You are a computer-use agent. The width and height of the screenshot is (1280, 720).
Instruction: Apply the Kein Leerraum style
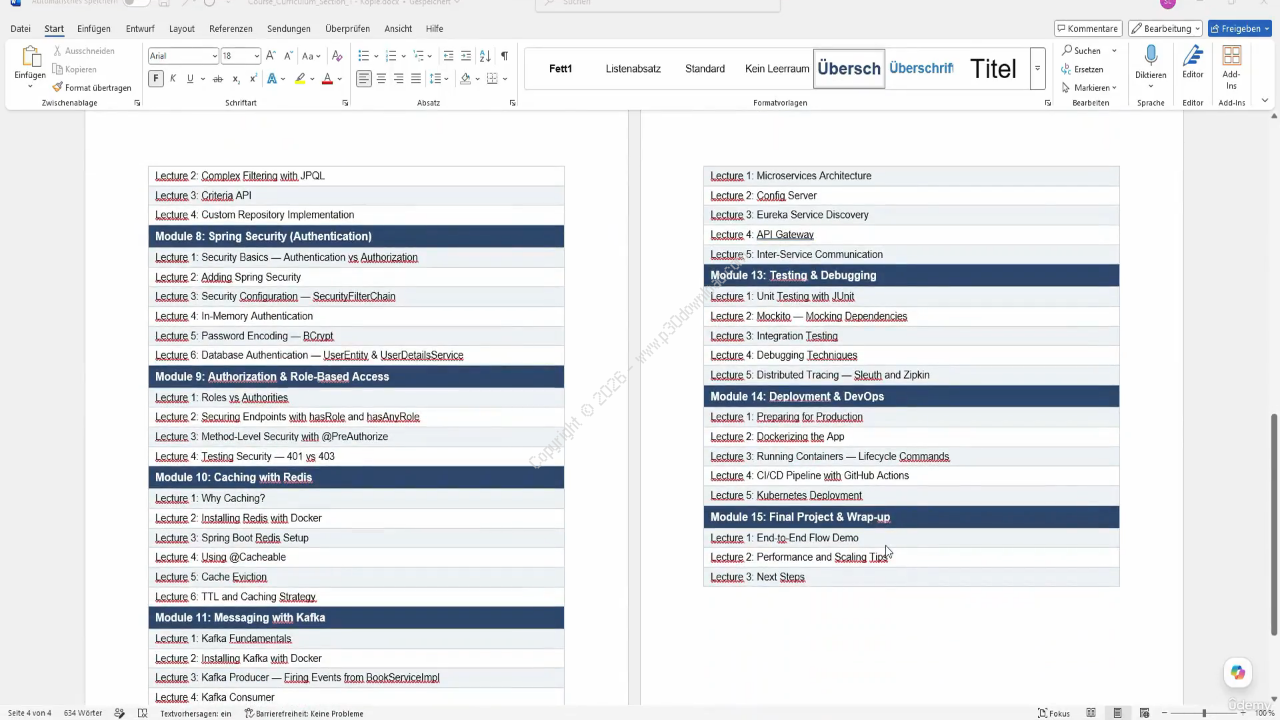coord(777,69)
